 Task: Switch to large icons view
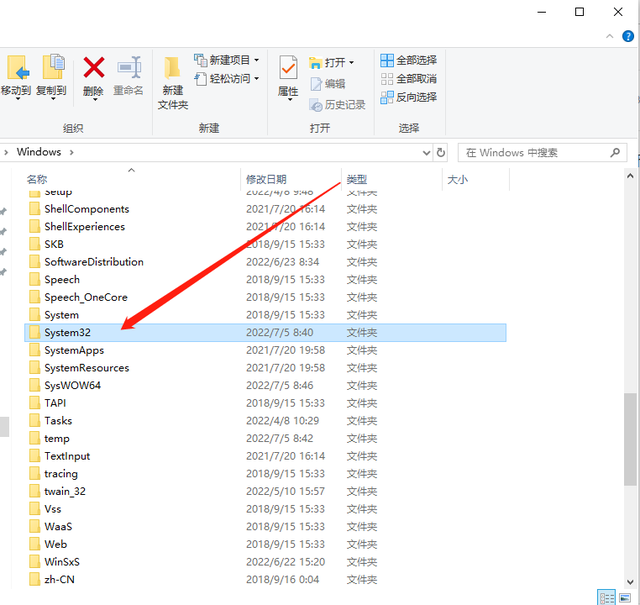click(x=625, y=598)
